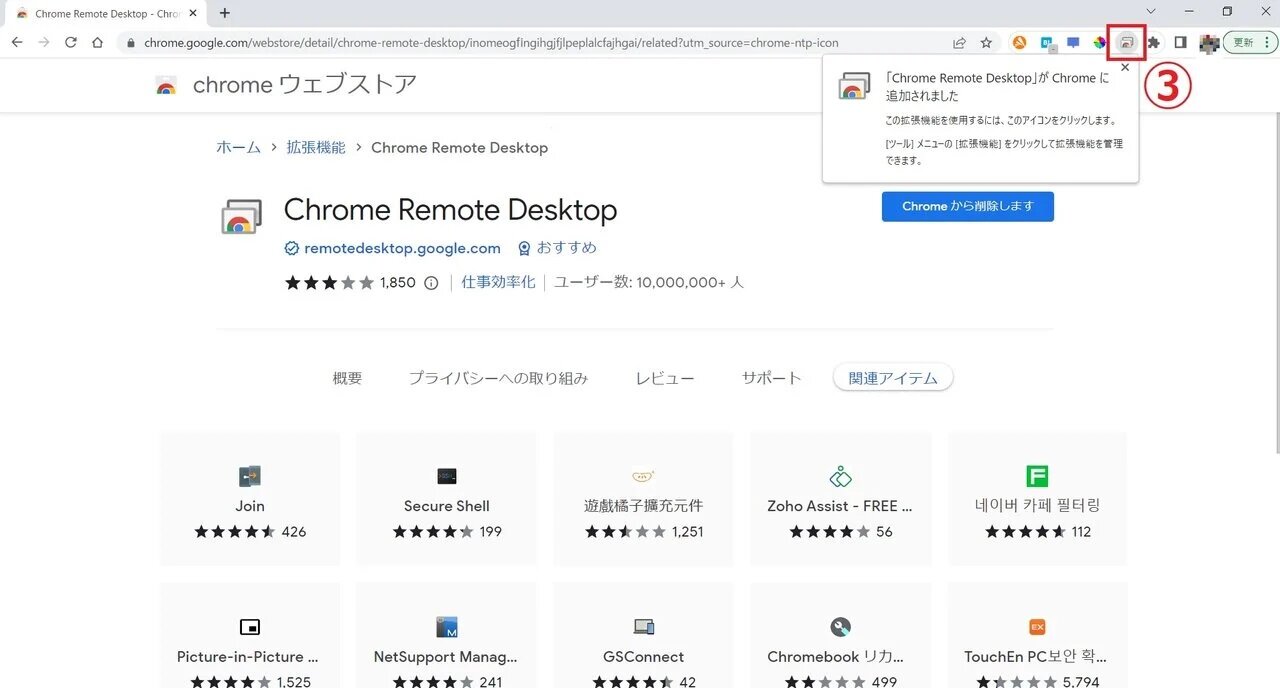Focus the address bar URL
This screenshot has width=1280, height=688.
click(x=491, y=43)
